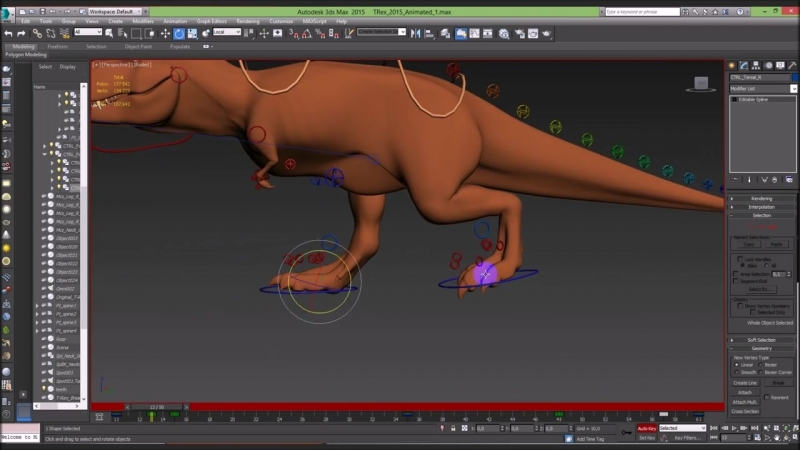The width and height of the screenshot is (800, 450).
Task: Expand the Rendering rollout
Action: (761, 198)
